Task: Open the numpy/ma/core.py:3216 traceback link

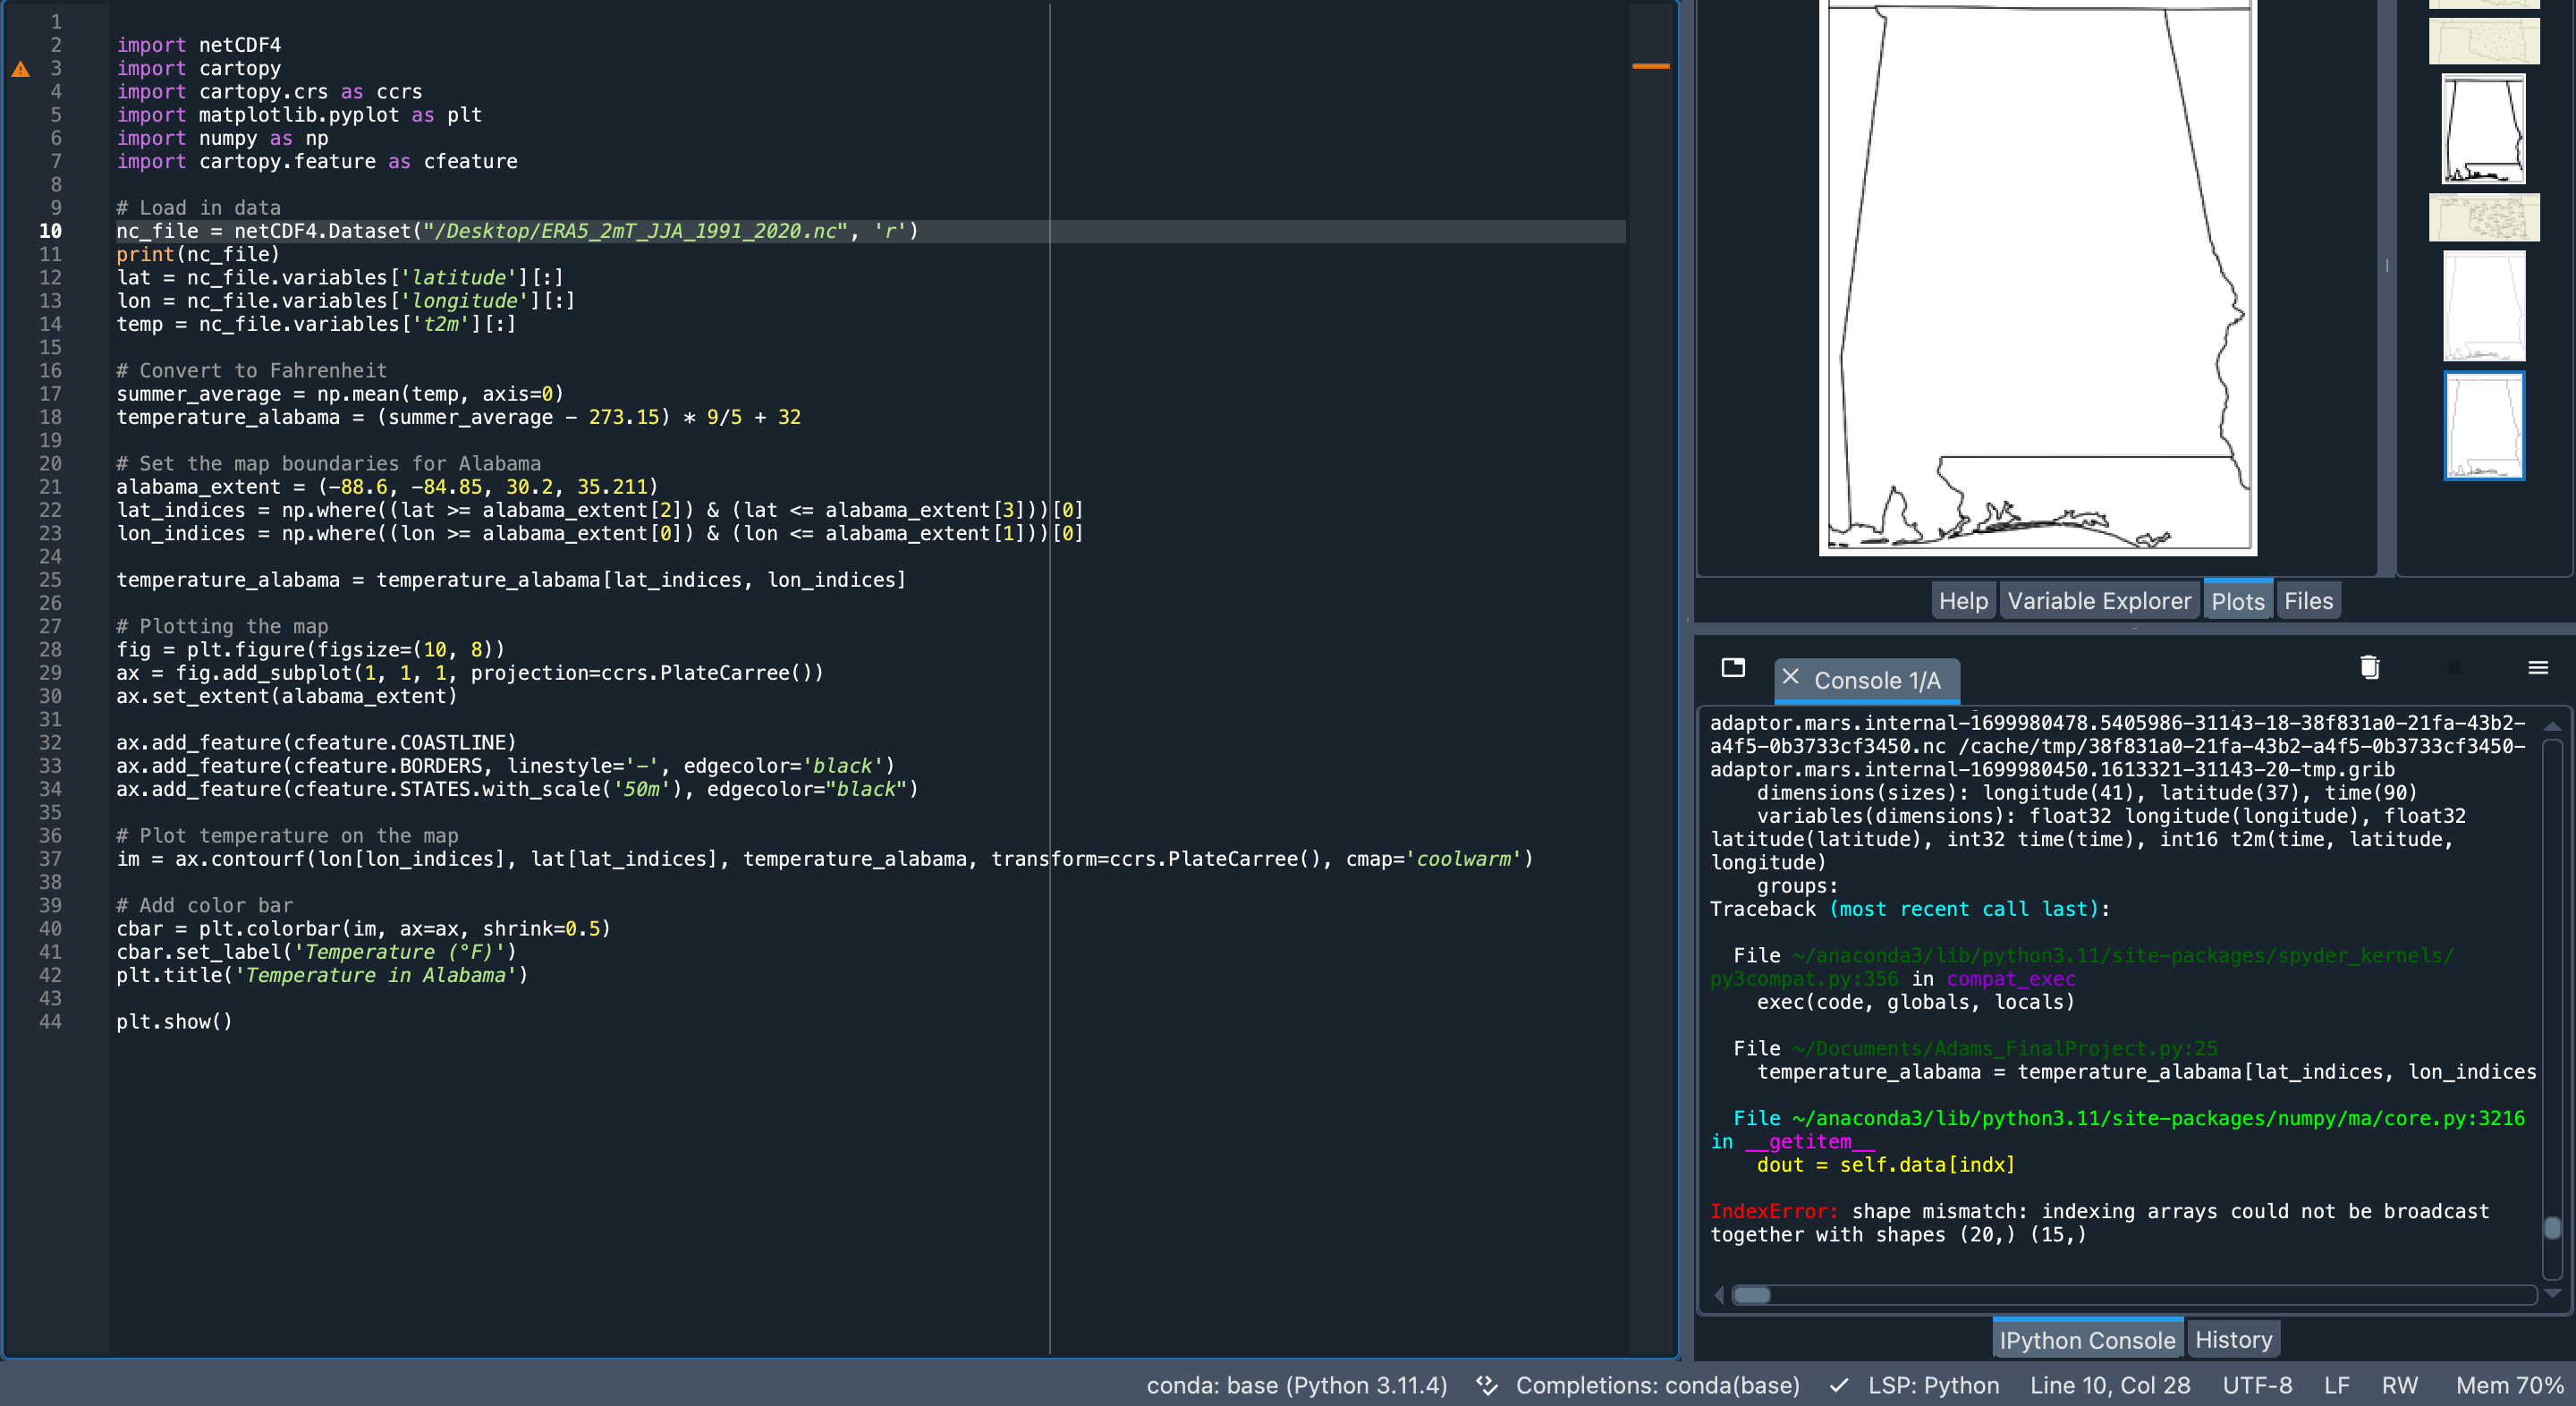Action: 2158,1118
